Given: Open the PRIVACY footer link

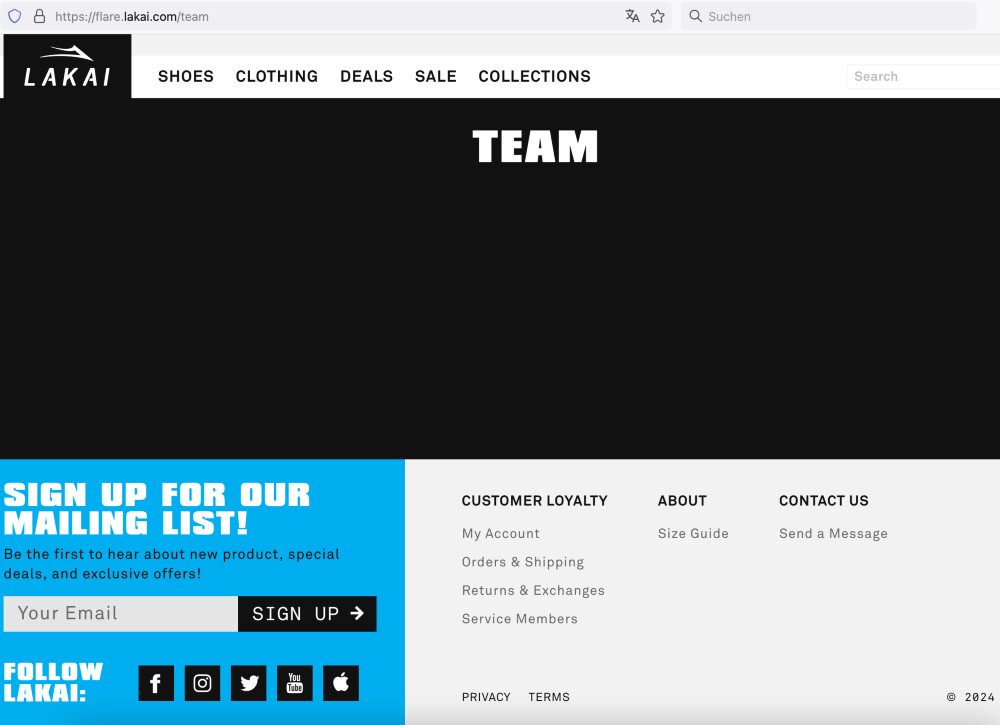Looking at the screenshot, I should point(486,697).
